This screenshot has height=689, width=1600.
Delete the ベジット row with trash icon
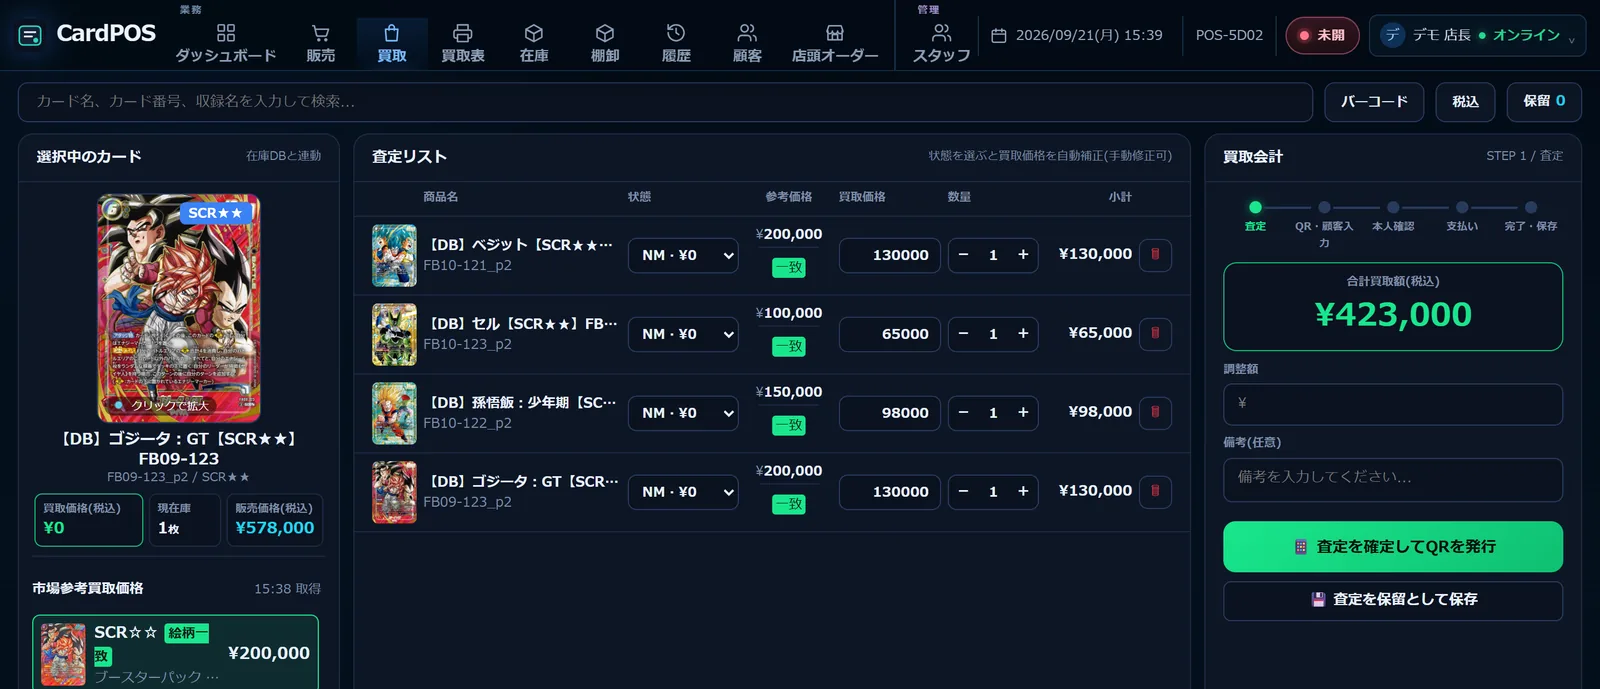pyautogui.click(x=1155, y=255)
